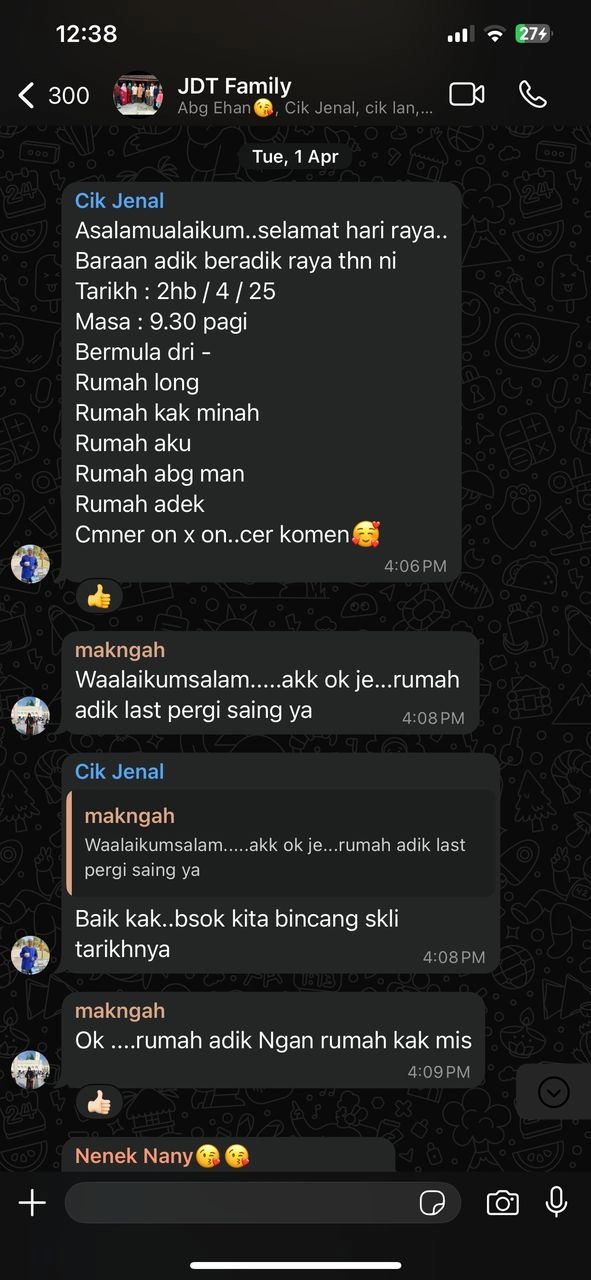Tap the Tue, 1 Apr date badge

(x=295, y=157)
